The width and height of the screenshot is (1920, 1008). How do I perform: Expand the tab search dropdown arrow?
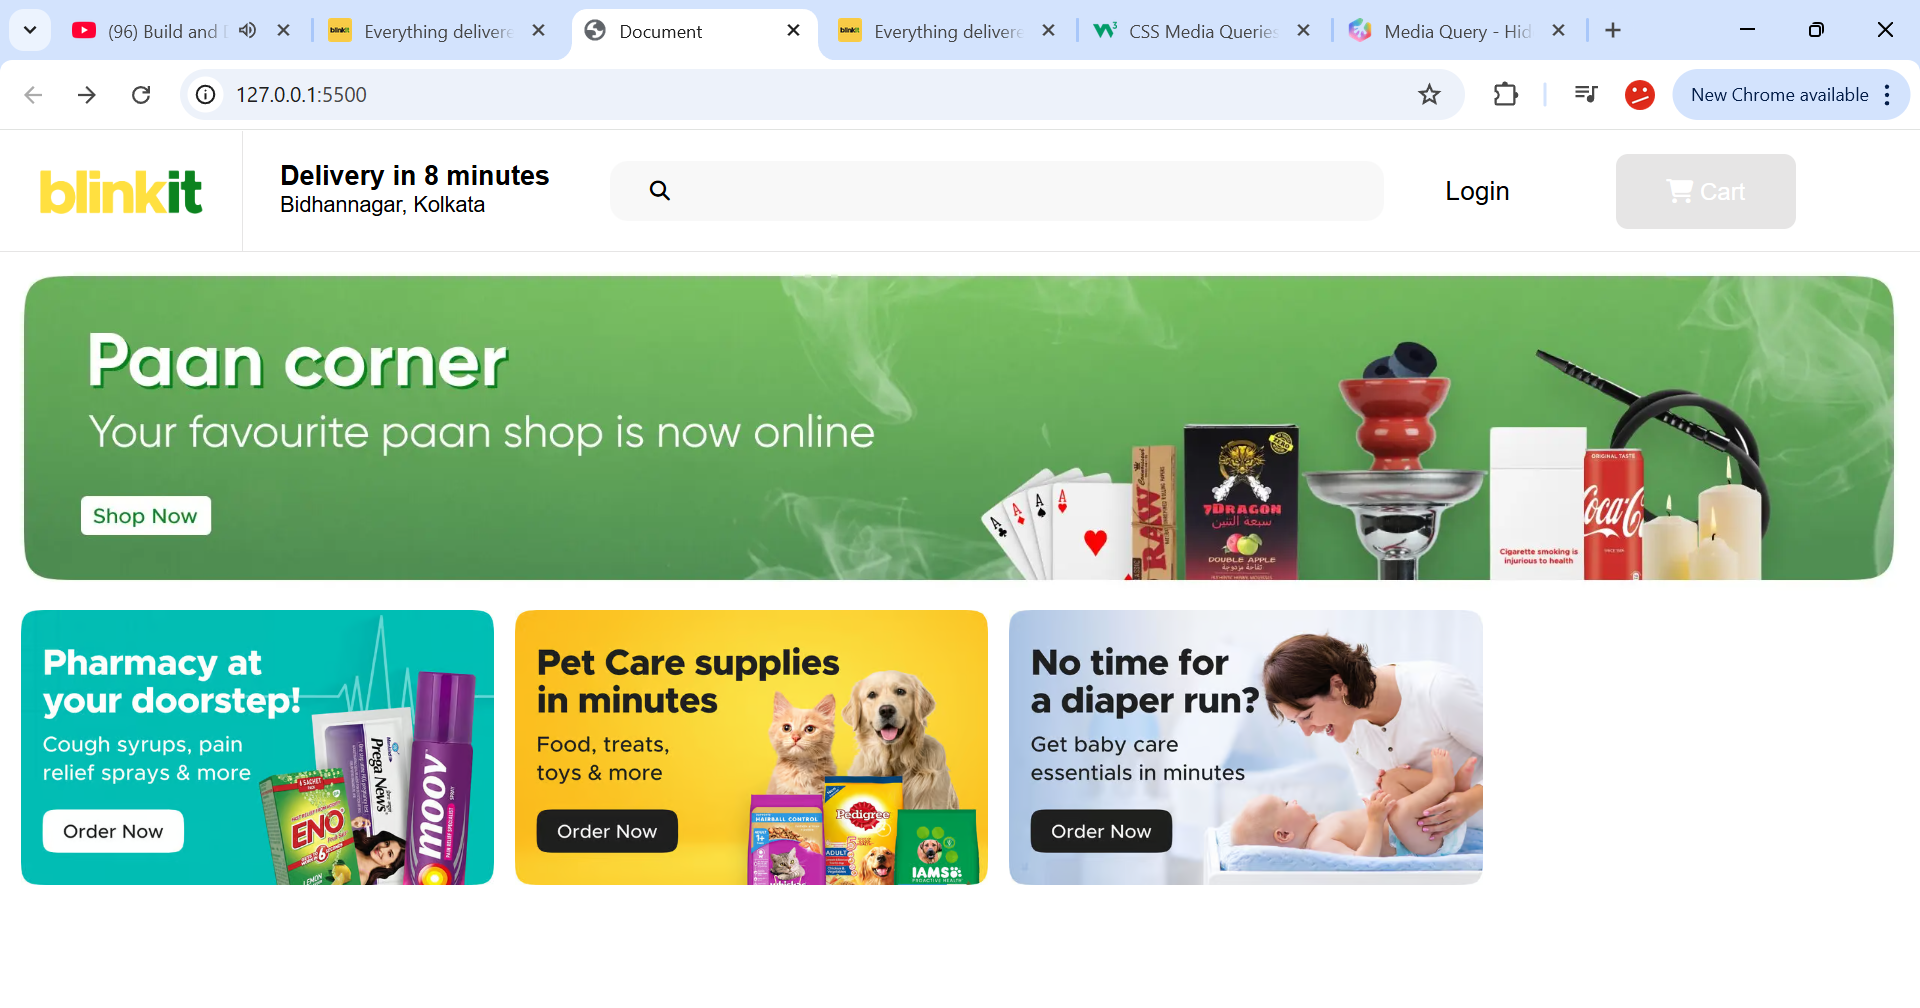coord(30,30)
